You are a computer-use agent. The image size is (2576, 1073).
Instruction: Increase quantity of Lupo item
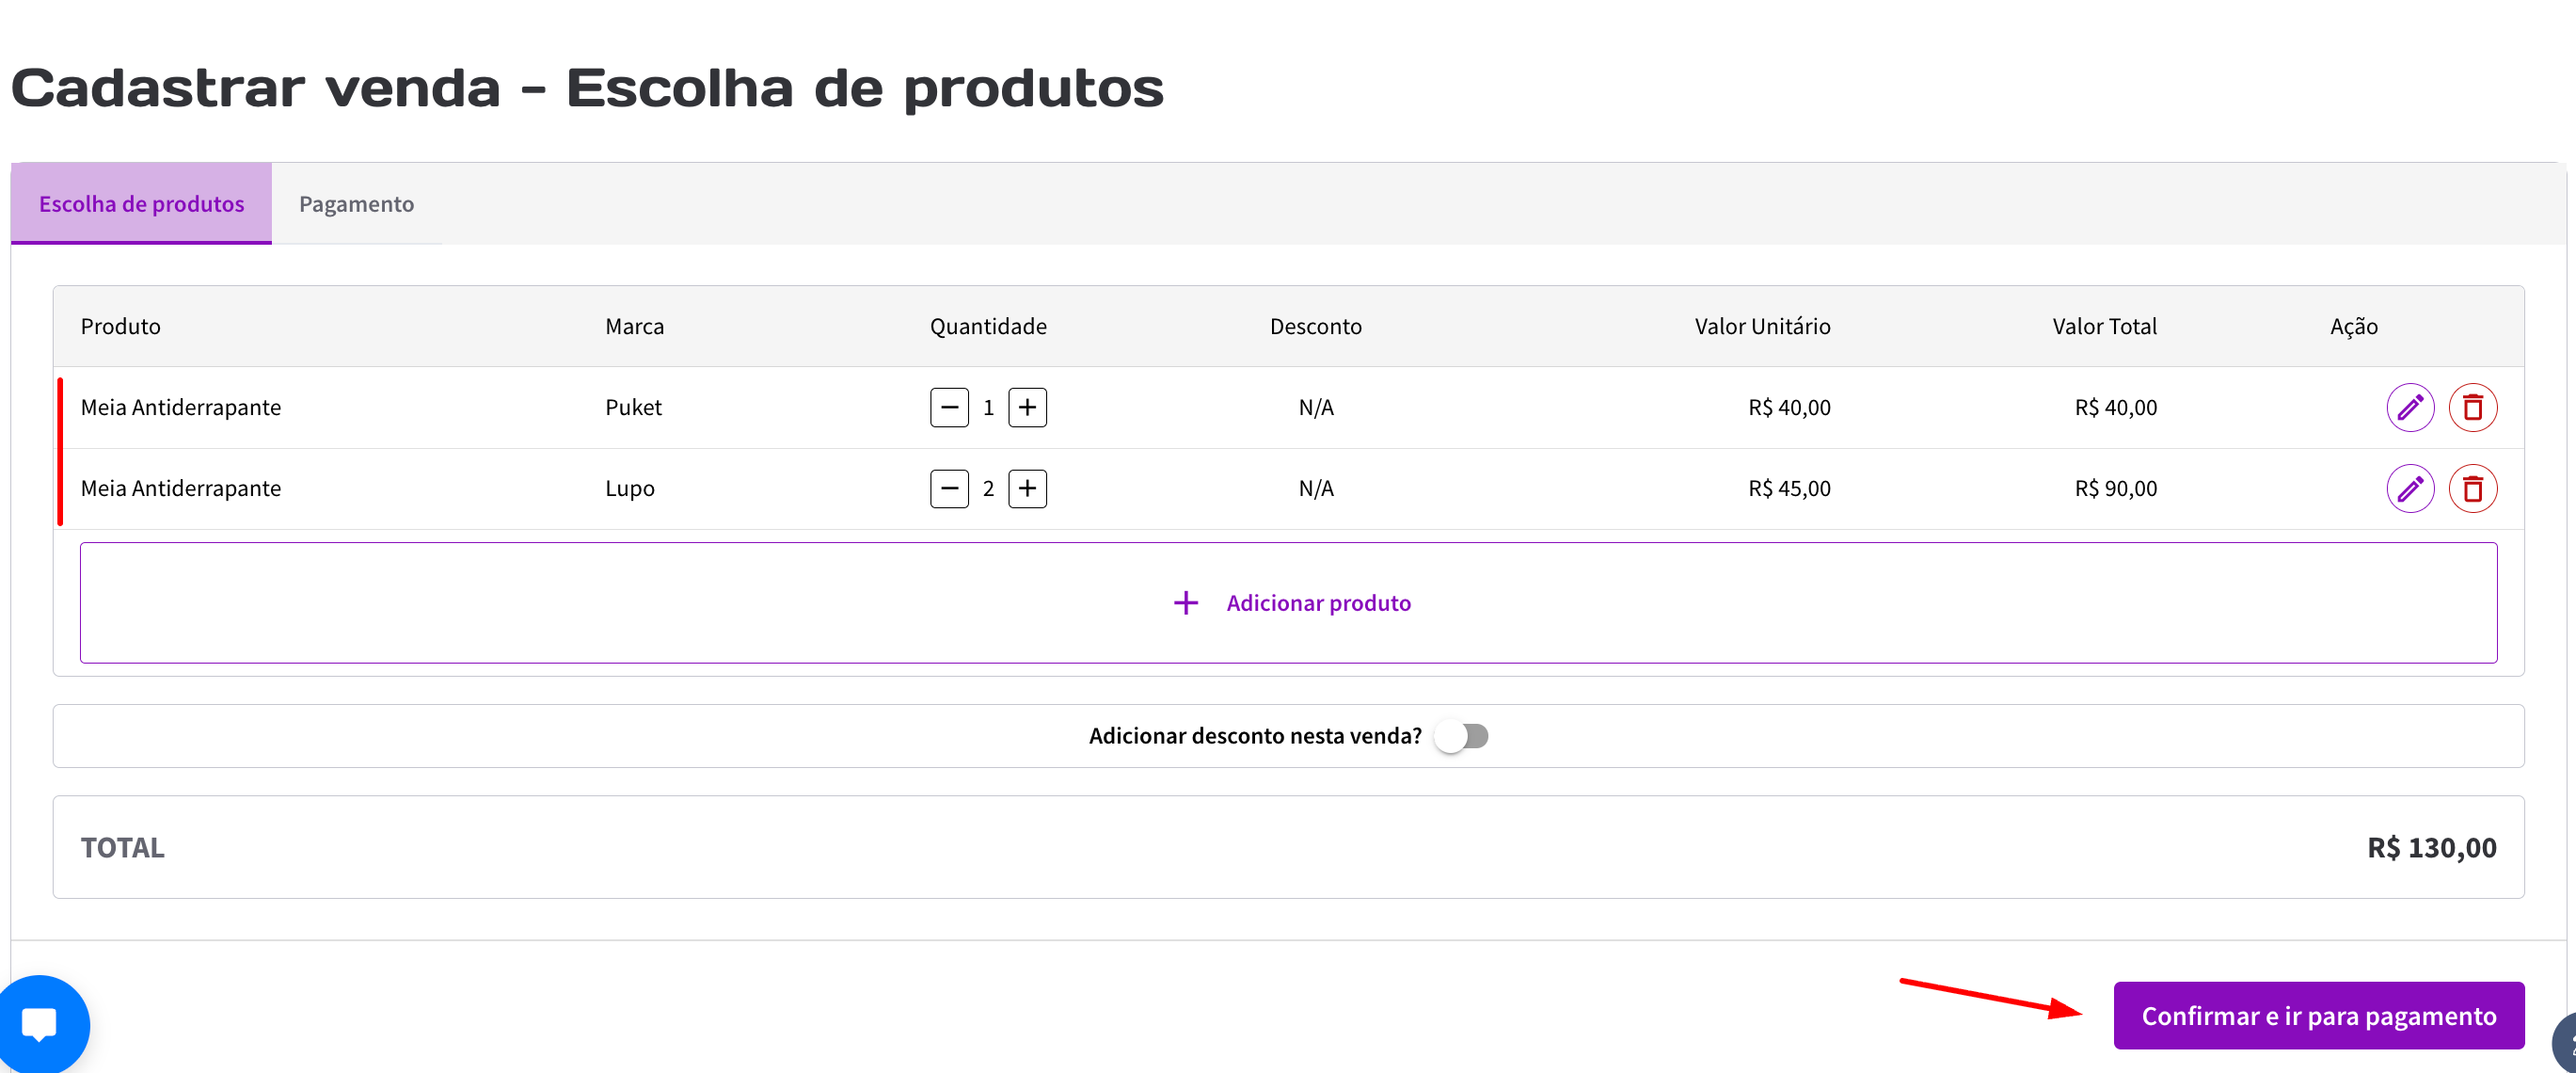click(1026, 488)
